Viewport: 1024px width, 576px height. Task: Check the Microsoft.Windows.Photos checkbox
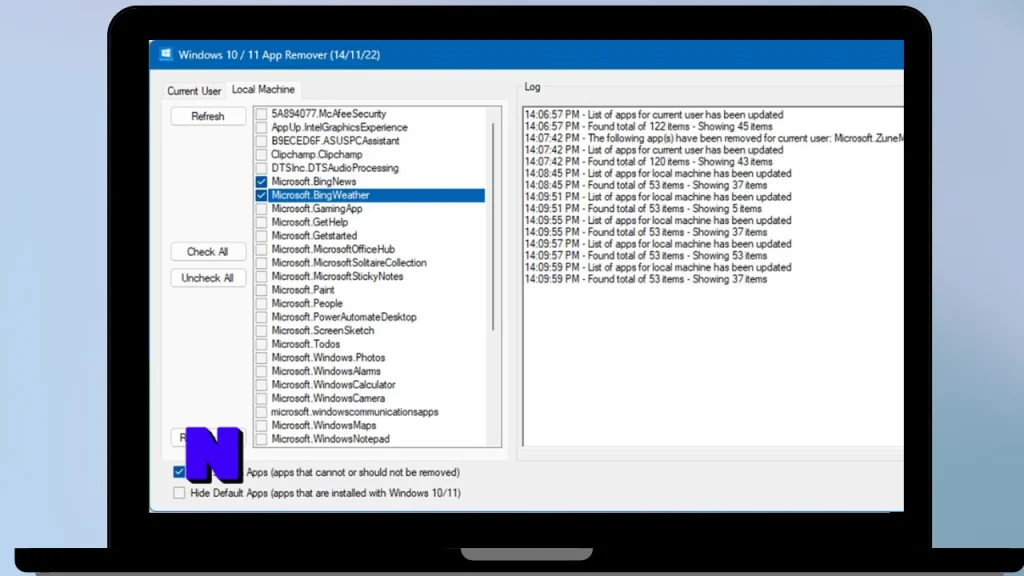click(x=261, y=358)
